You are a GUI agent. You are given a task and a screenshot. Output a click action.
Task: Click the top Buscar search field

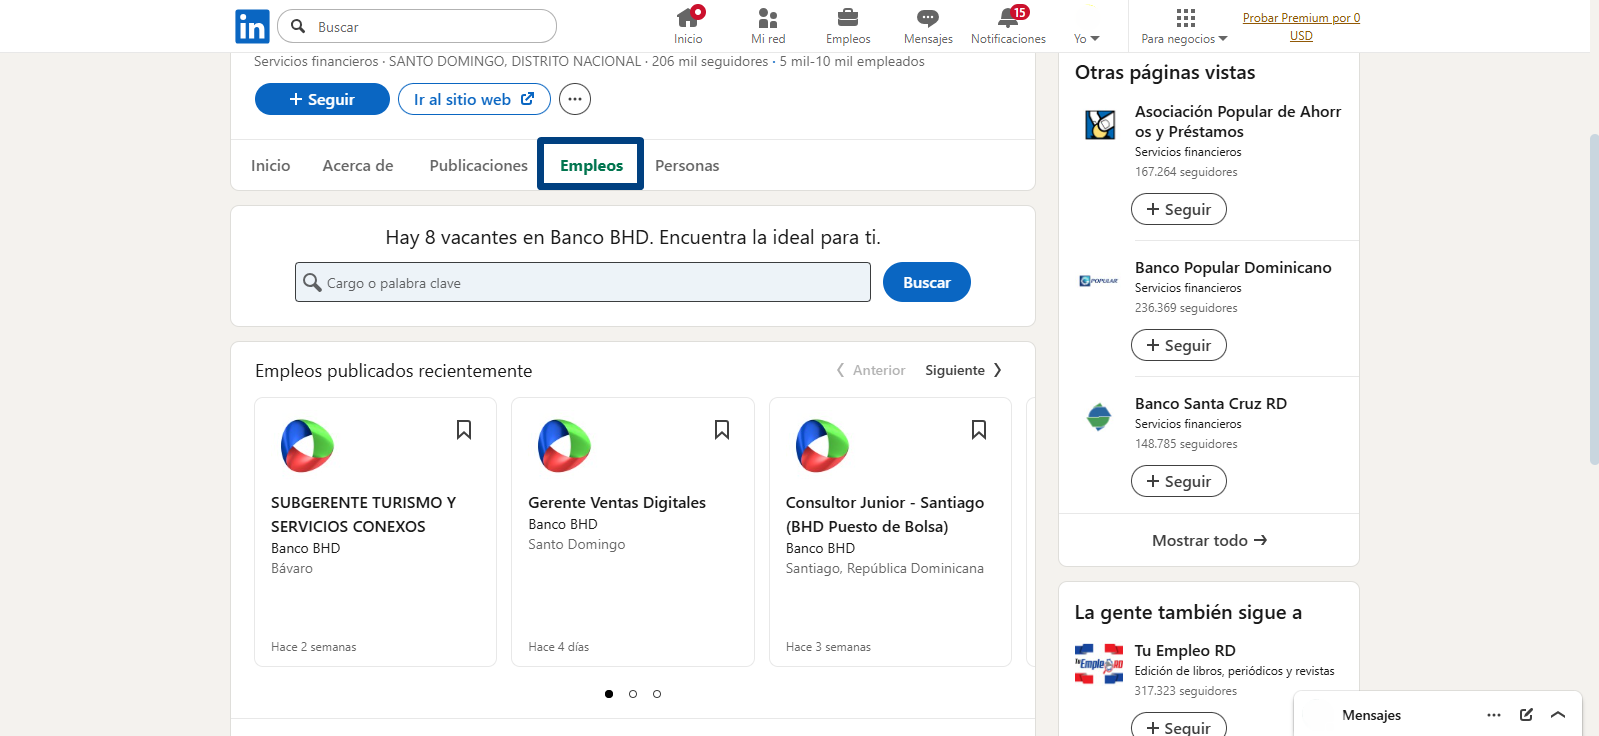pyautogui.click(x=417, y=26)
